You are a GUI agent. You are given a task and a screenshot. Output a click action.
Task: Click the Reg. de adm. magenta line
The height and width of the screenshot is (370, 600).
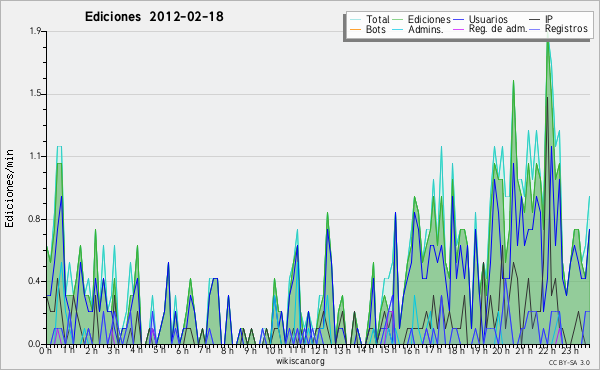458,29
